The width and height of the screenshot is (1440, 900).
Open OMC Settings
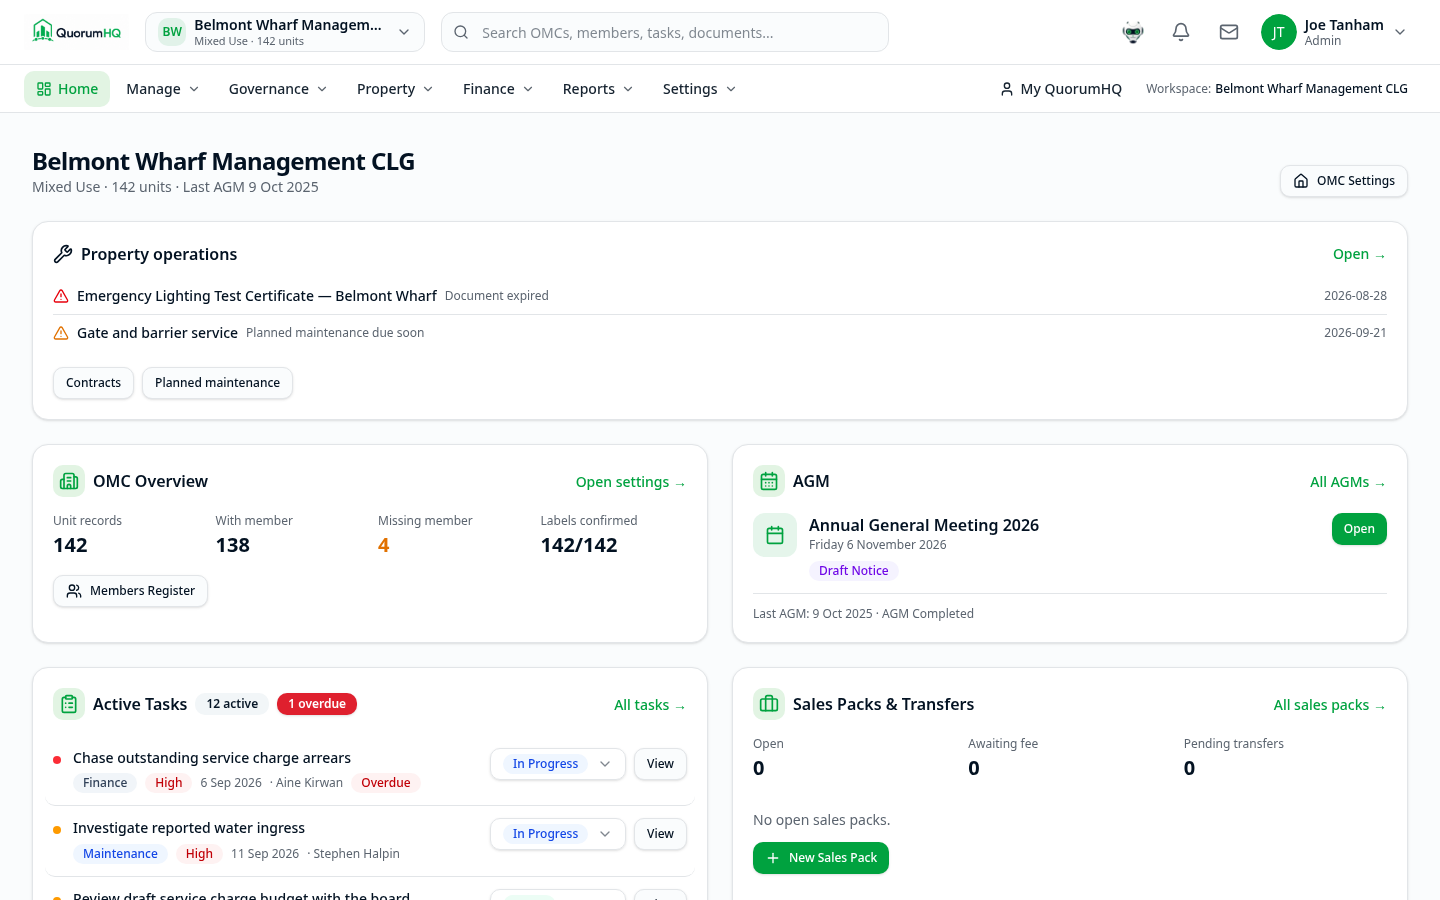(1344, 181)
